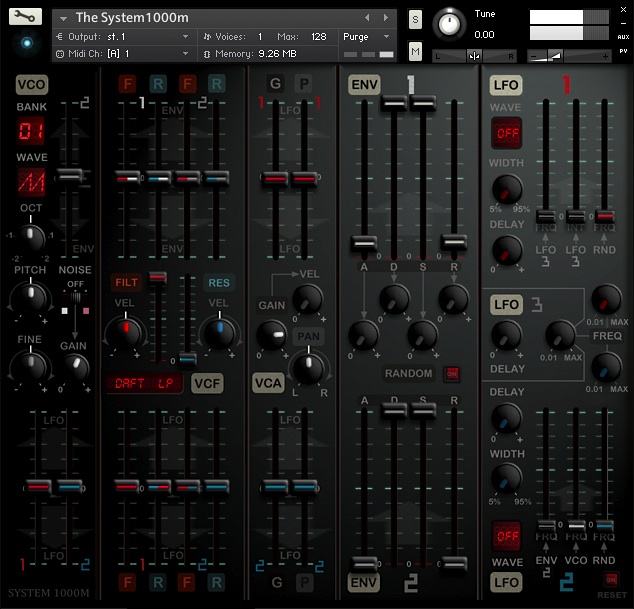Click the LFO 2 DELAY knob

click(506, 419)
